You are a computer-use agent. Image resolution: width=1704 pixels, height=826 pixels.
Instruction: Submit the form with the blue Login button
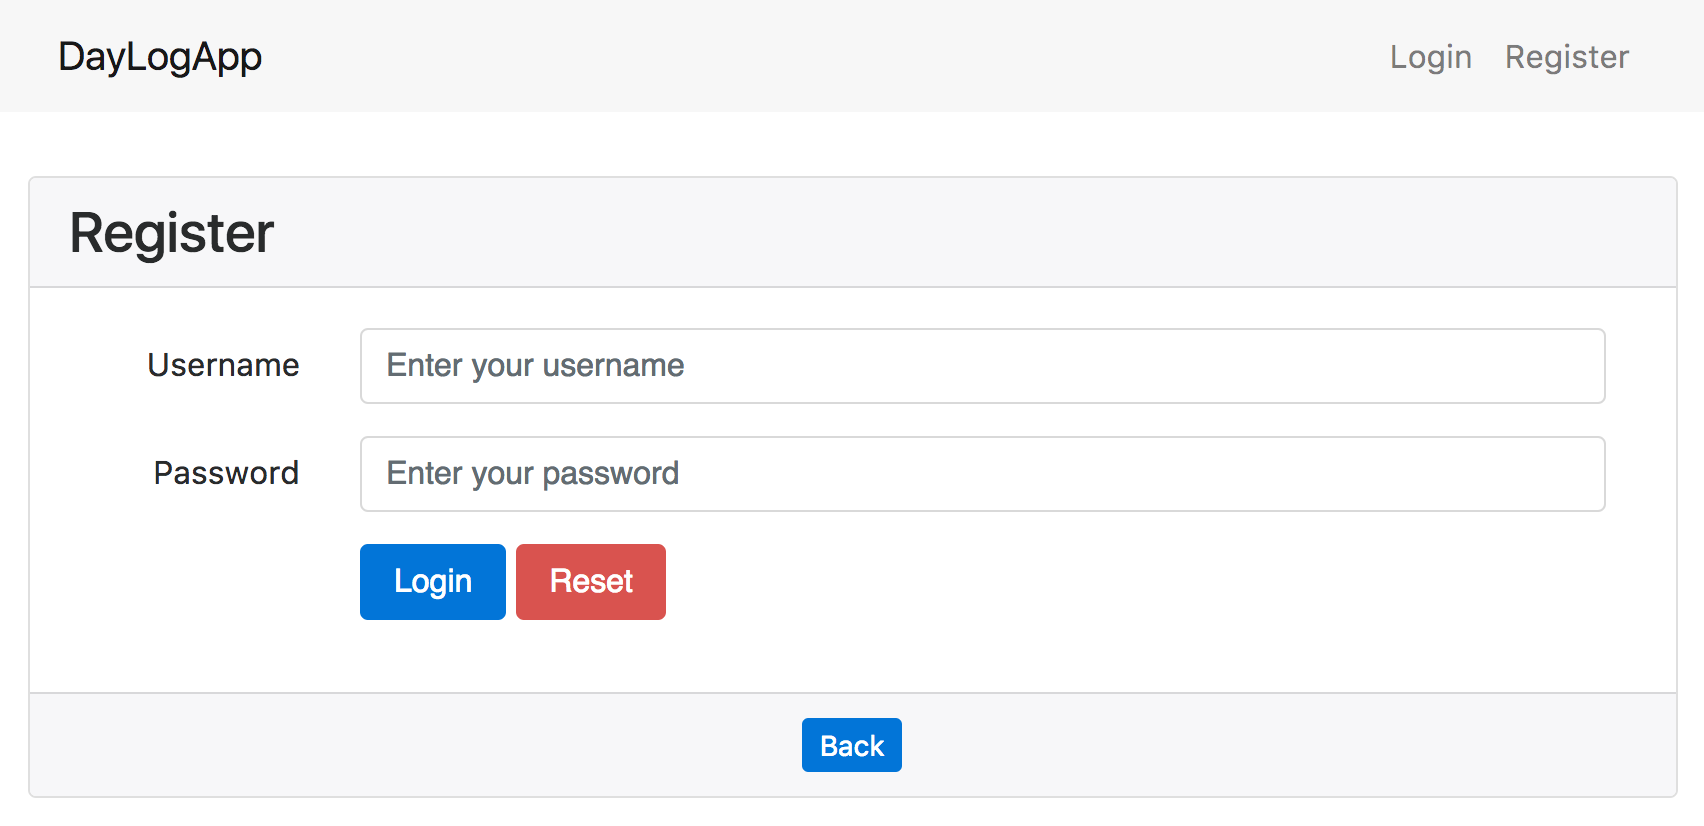433,582
